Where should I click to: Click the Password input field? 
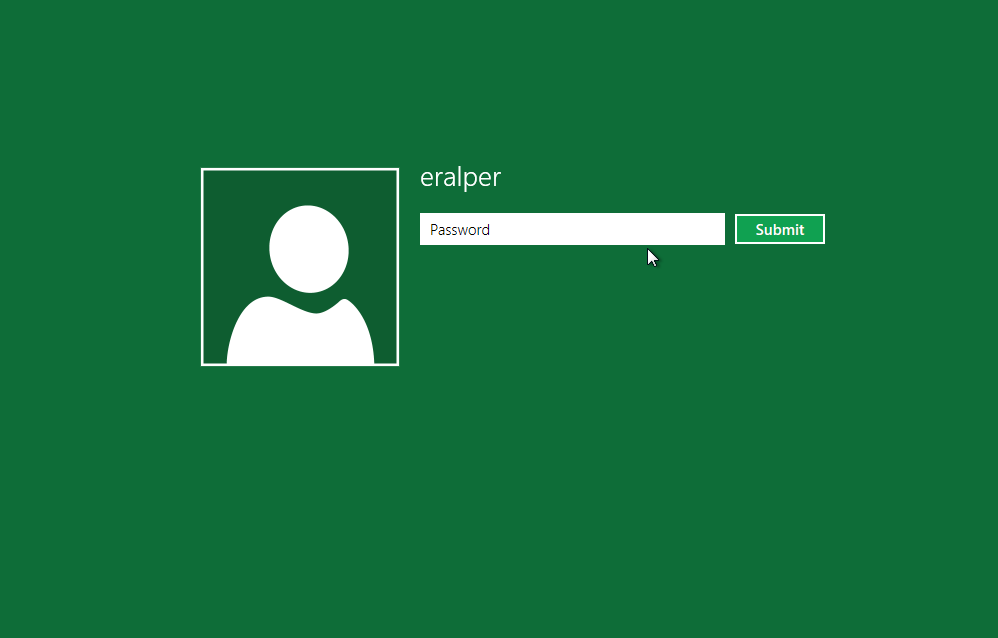572,229
